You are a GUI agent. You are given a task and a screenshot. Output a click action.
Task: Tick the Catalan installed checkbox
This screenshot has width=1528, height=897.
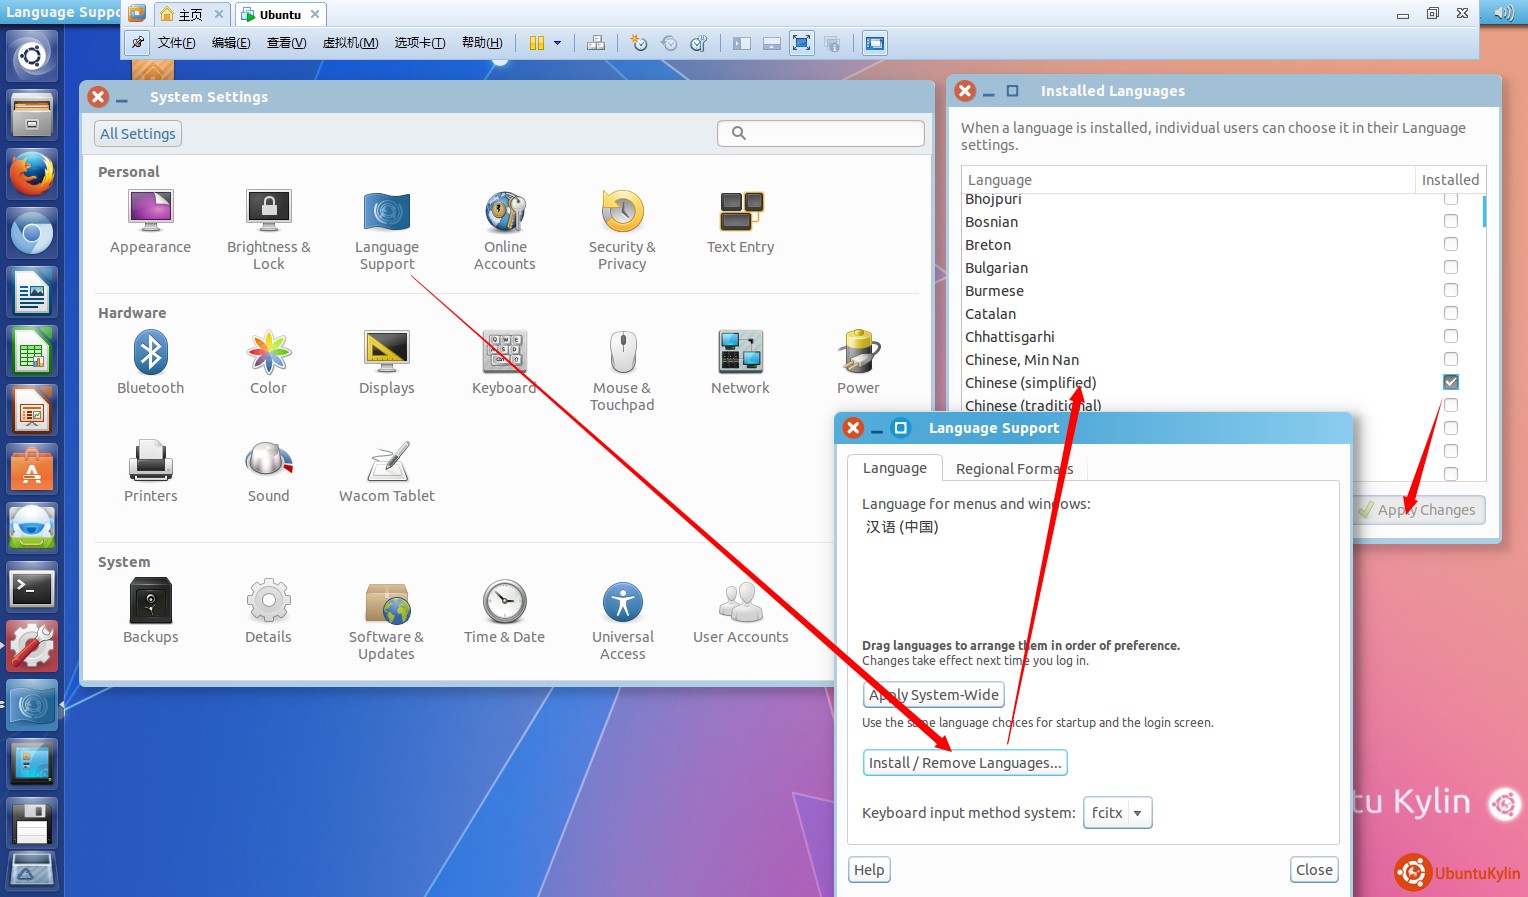point(1450,313)
